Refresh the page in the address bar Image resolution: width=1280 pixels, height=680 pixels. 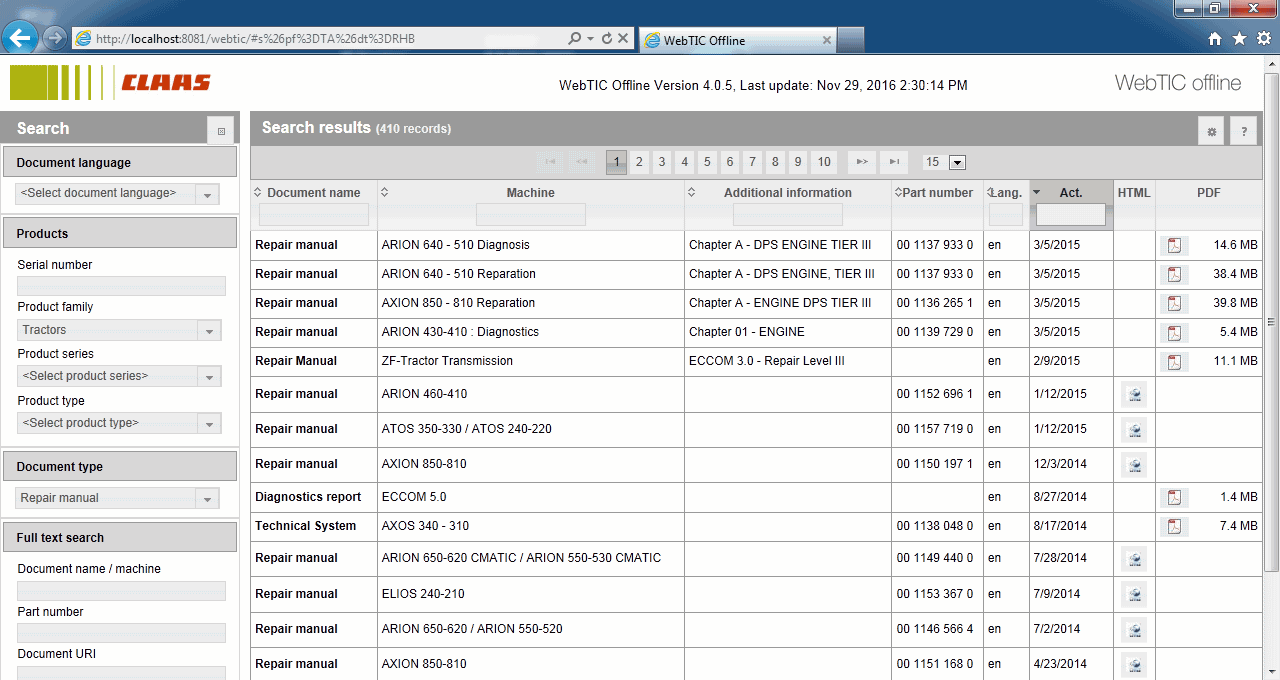tap(606, 39)
